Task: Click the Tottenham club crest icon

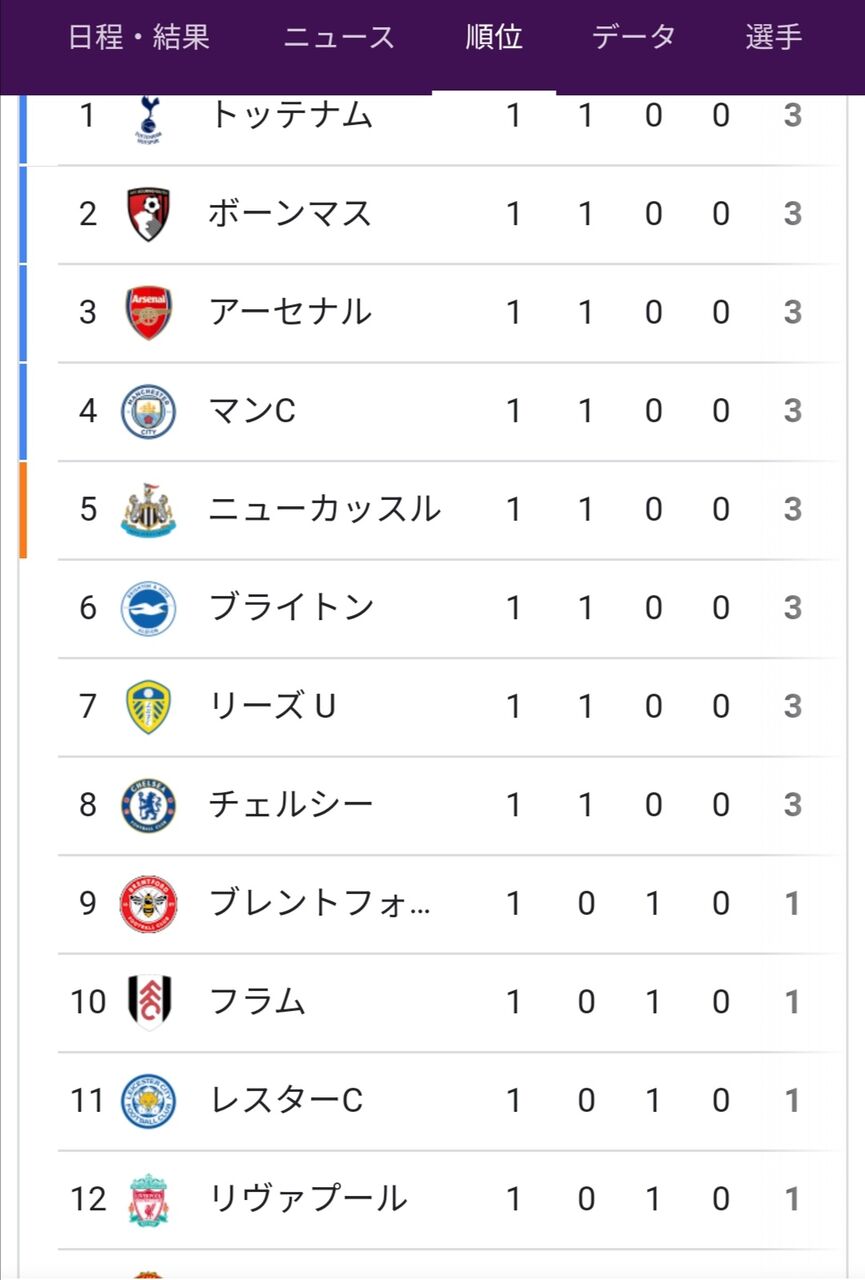Action: pyautogui.click(x=148, y=118)
